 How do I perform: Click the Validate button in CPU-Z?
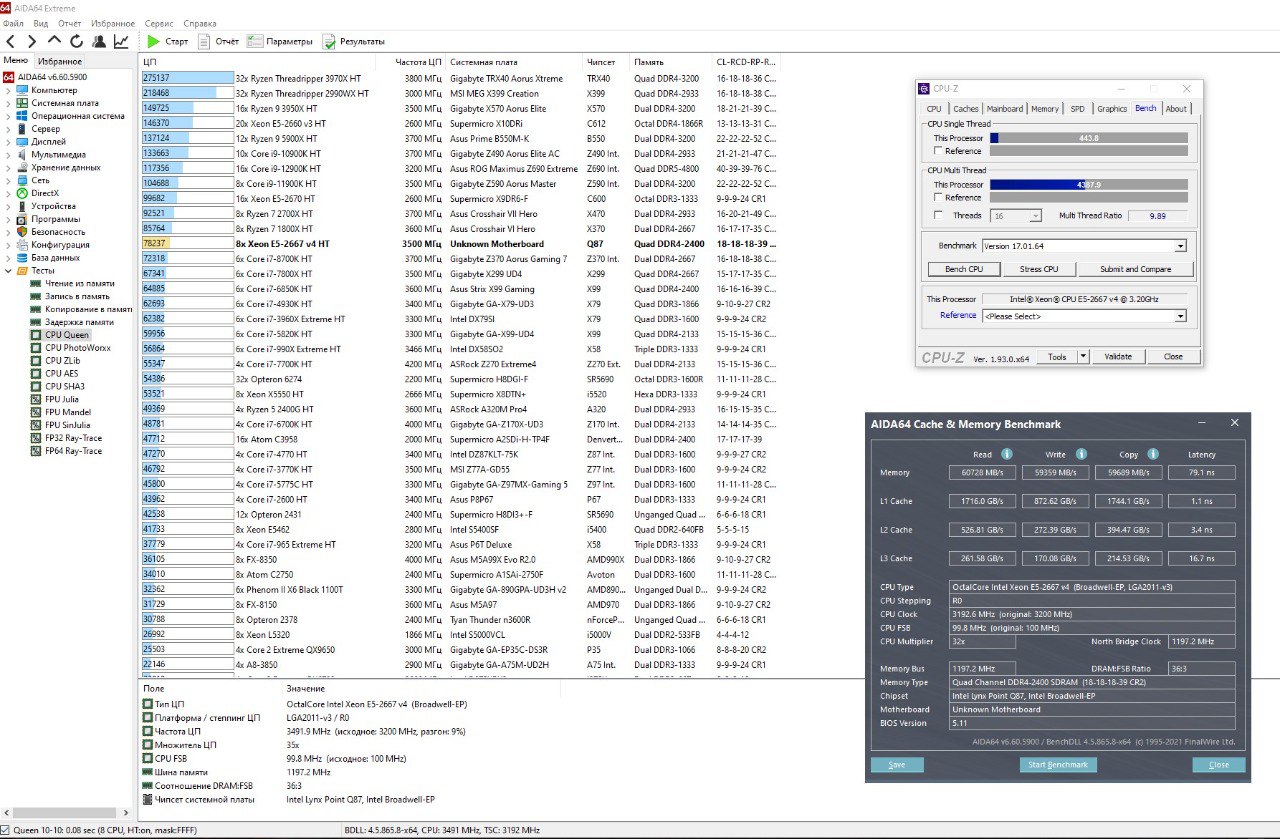(x=1118, y=357)
